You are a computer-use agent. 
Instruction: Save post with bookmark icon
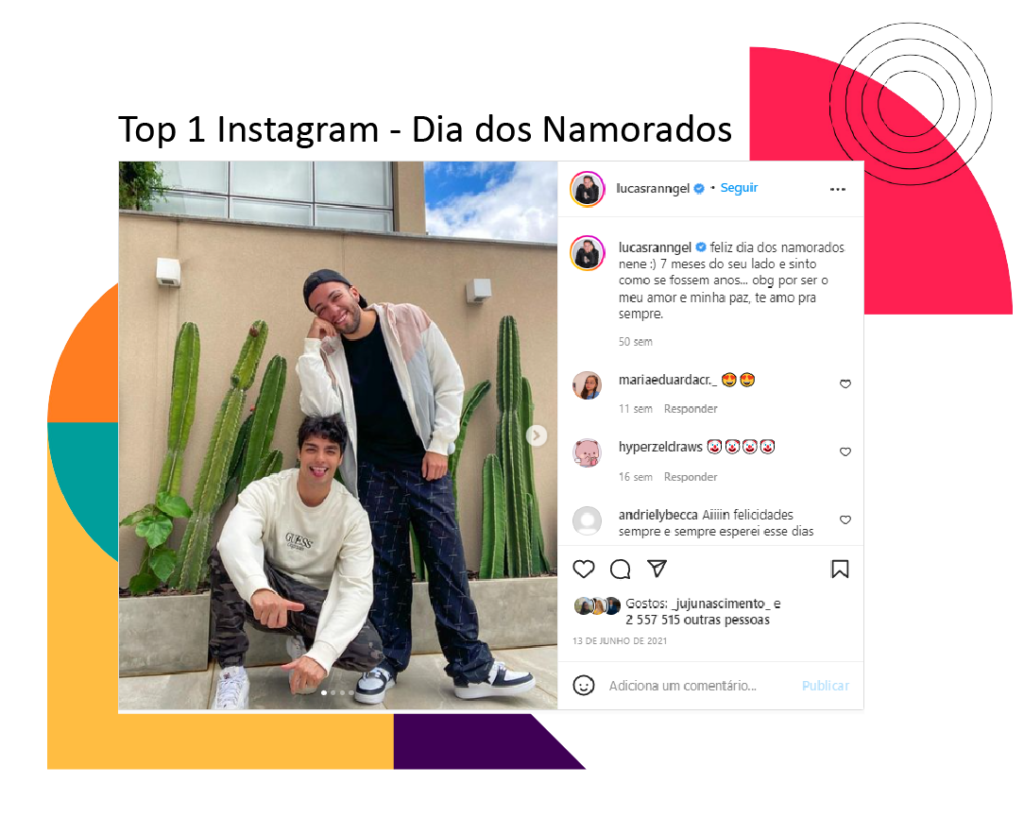[x=840, y=569]
